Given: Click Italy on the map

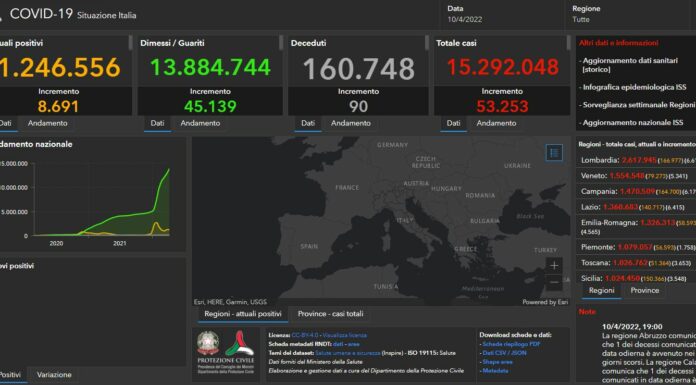Looking at the screenshot, I should click(x=404, y=220).
